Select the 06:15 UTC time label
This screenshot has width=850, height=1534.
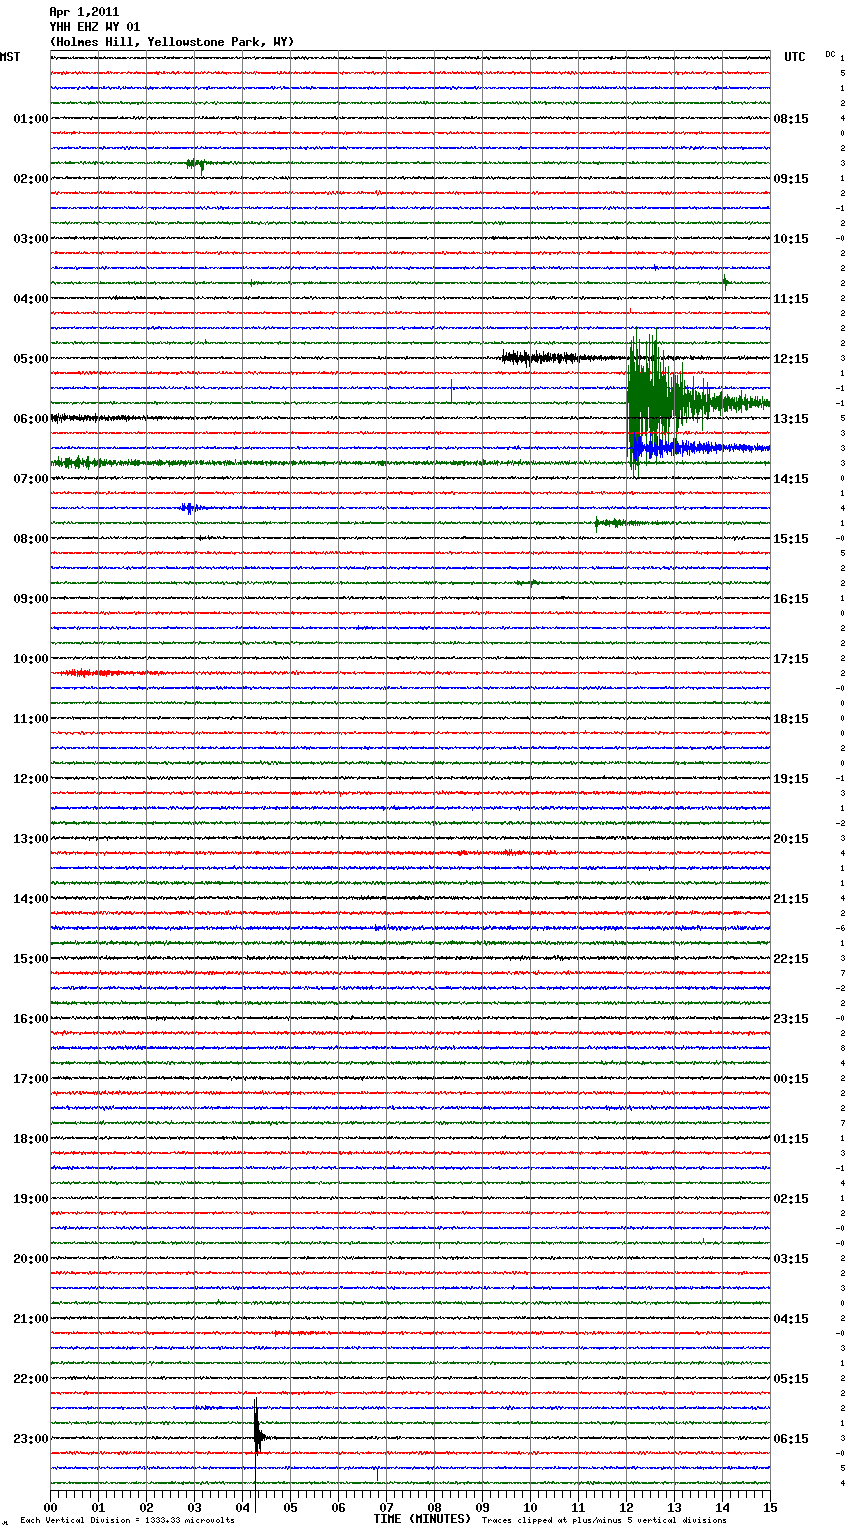(x=791, y=1439)
